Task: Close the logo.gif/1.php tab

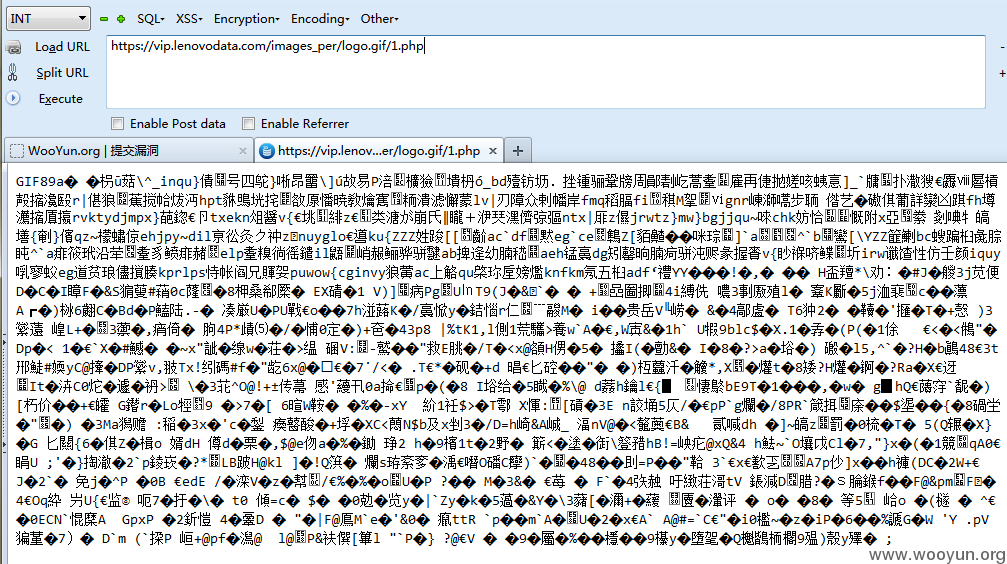Action: (x=493, y=151)
